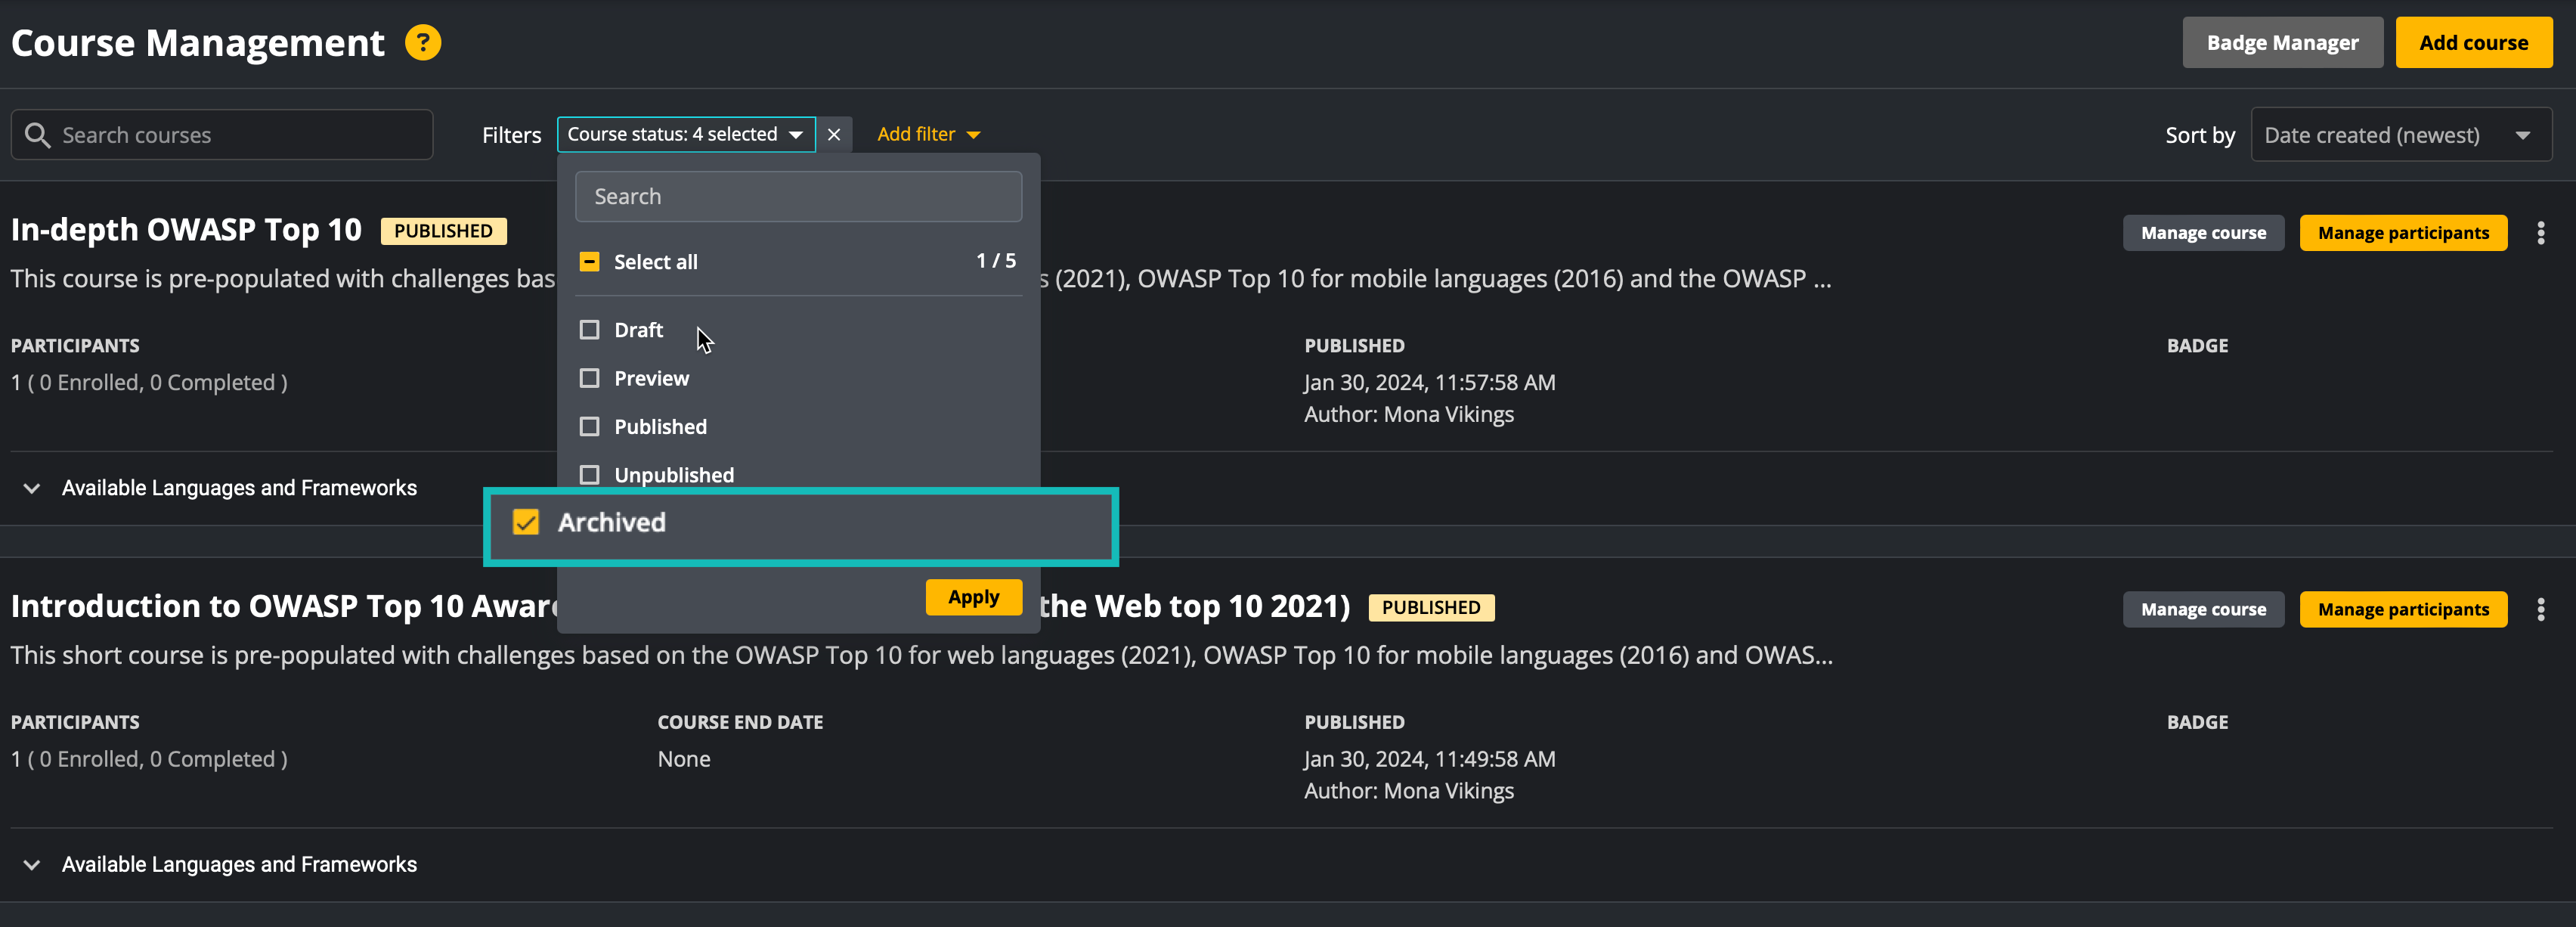Click the In-depth OWASP Top 10 title
This screenshot has height=927, width=2576.
coord(186,230)
